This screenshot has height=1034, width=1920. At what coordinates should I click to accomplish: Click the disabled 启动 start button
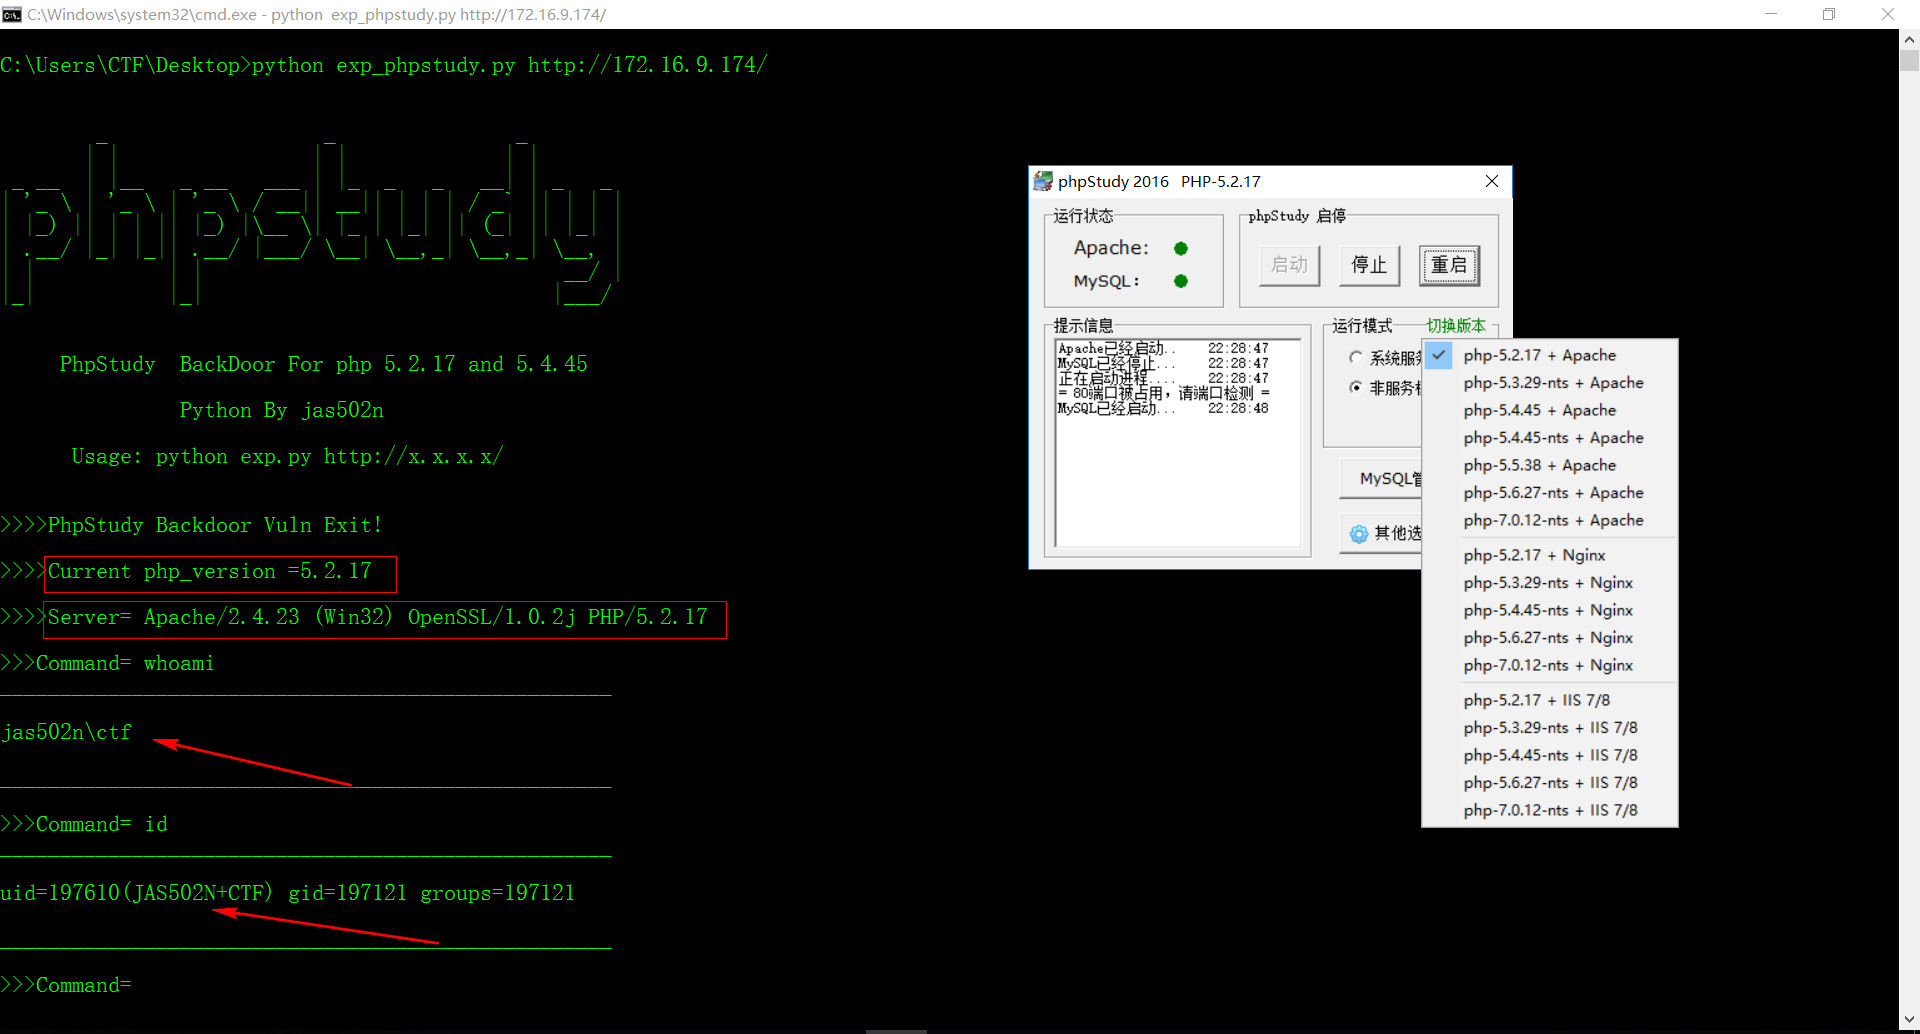[1289, 265]
